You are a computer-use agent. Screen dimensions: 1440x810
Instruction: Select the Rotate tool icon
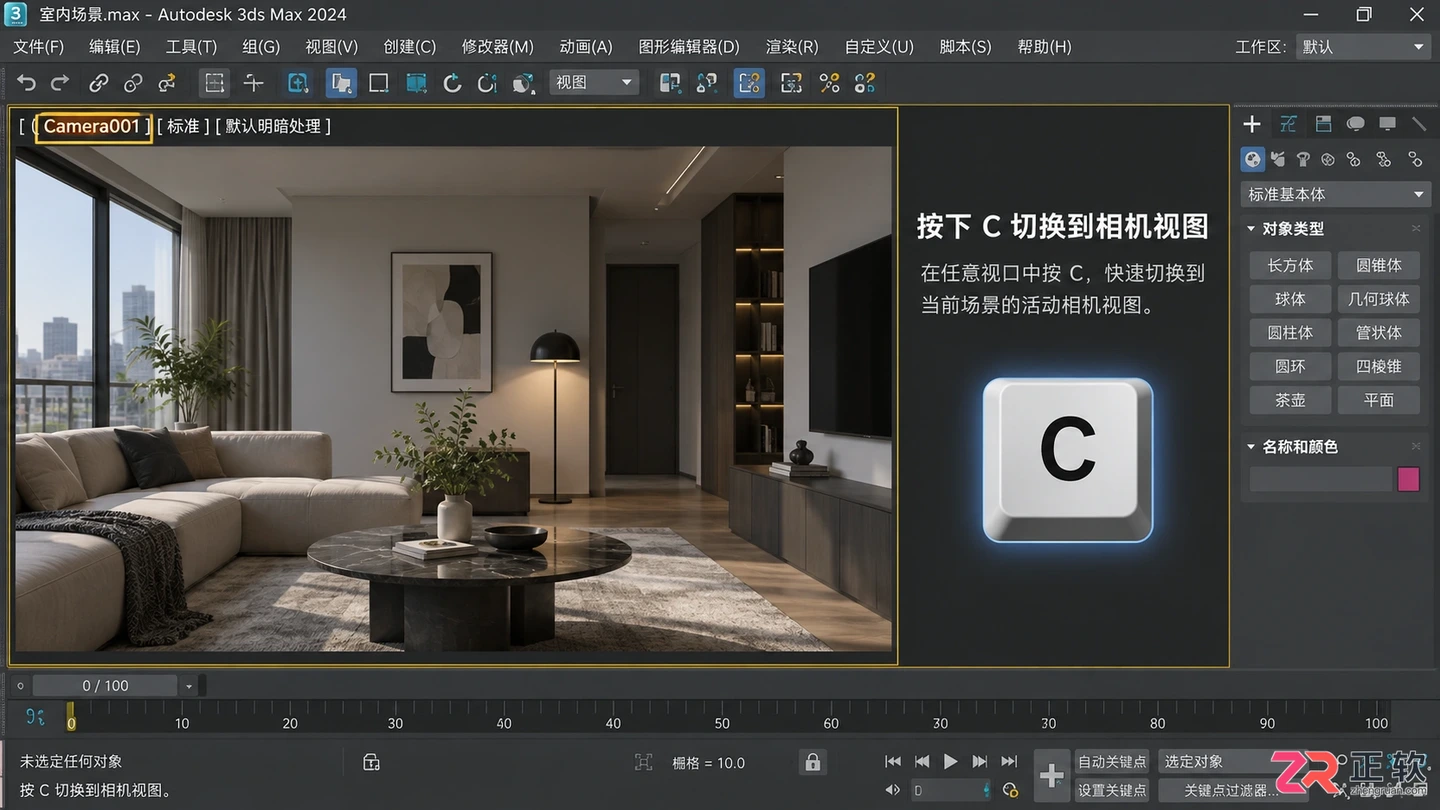coord(452,83)
